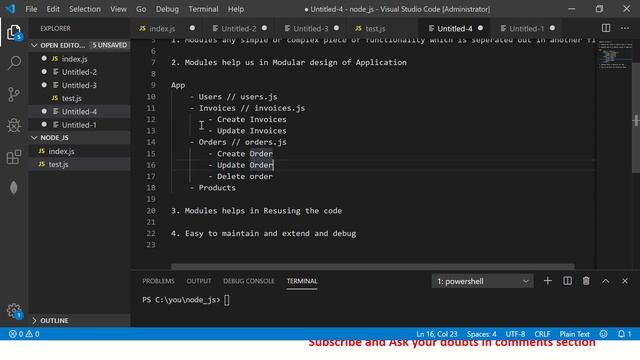Click in the PowerShell terminal prompt
The width and height of the screenshot is (640, 360).
pos(186,300)
